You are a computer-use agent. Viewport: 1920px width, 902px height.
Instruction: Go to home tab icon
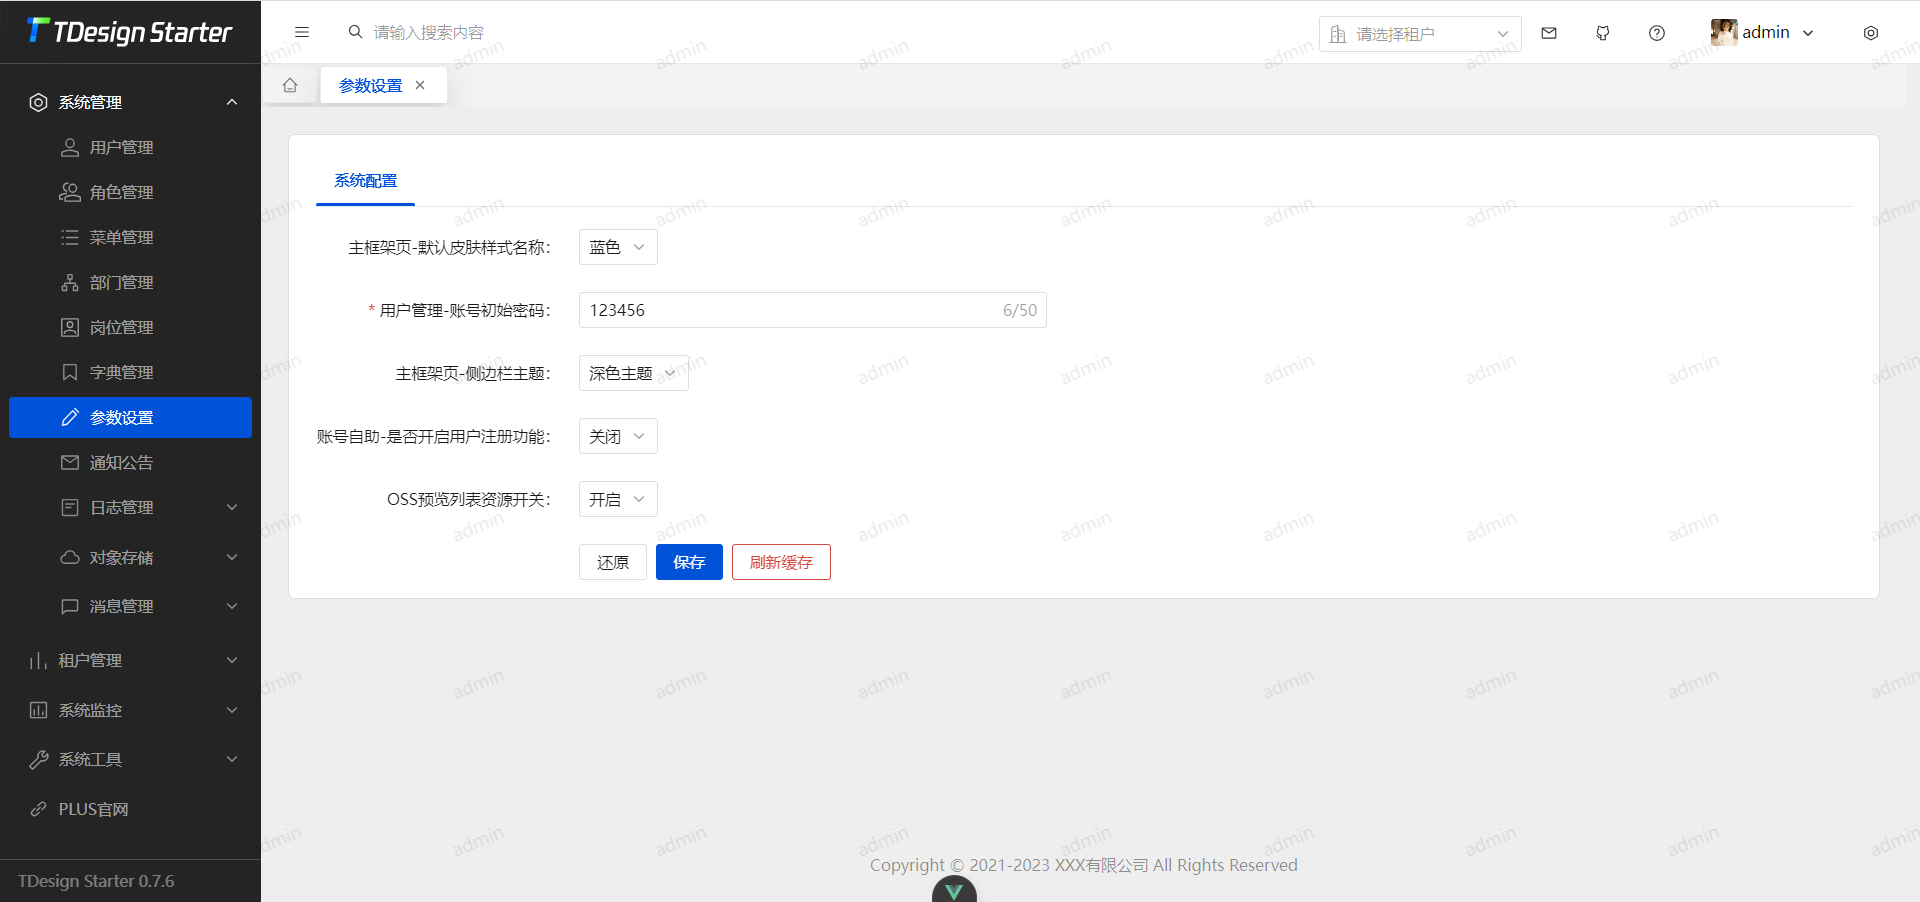click(290, 85)
